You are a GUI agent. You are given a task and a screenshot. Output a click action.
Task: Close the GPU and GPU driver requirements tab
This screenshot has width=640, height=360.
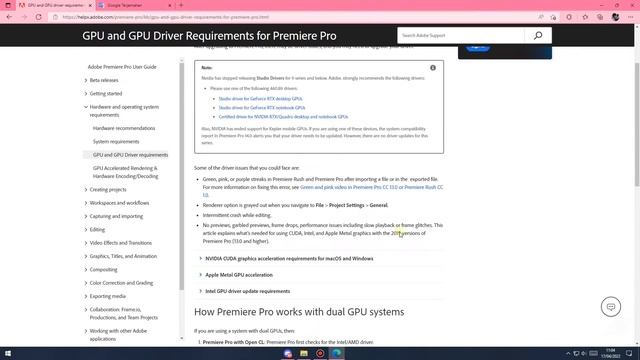[90, 5]
